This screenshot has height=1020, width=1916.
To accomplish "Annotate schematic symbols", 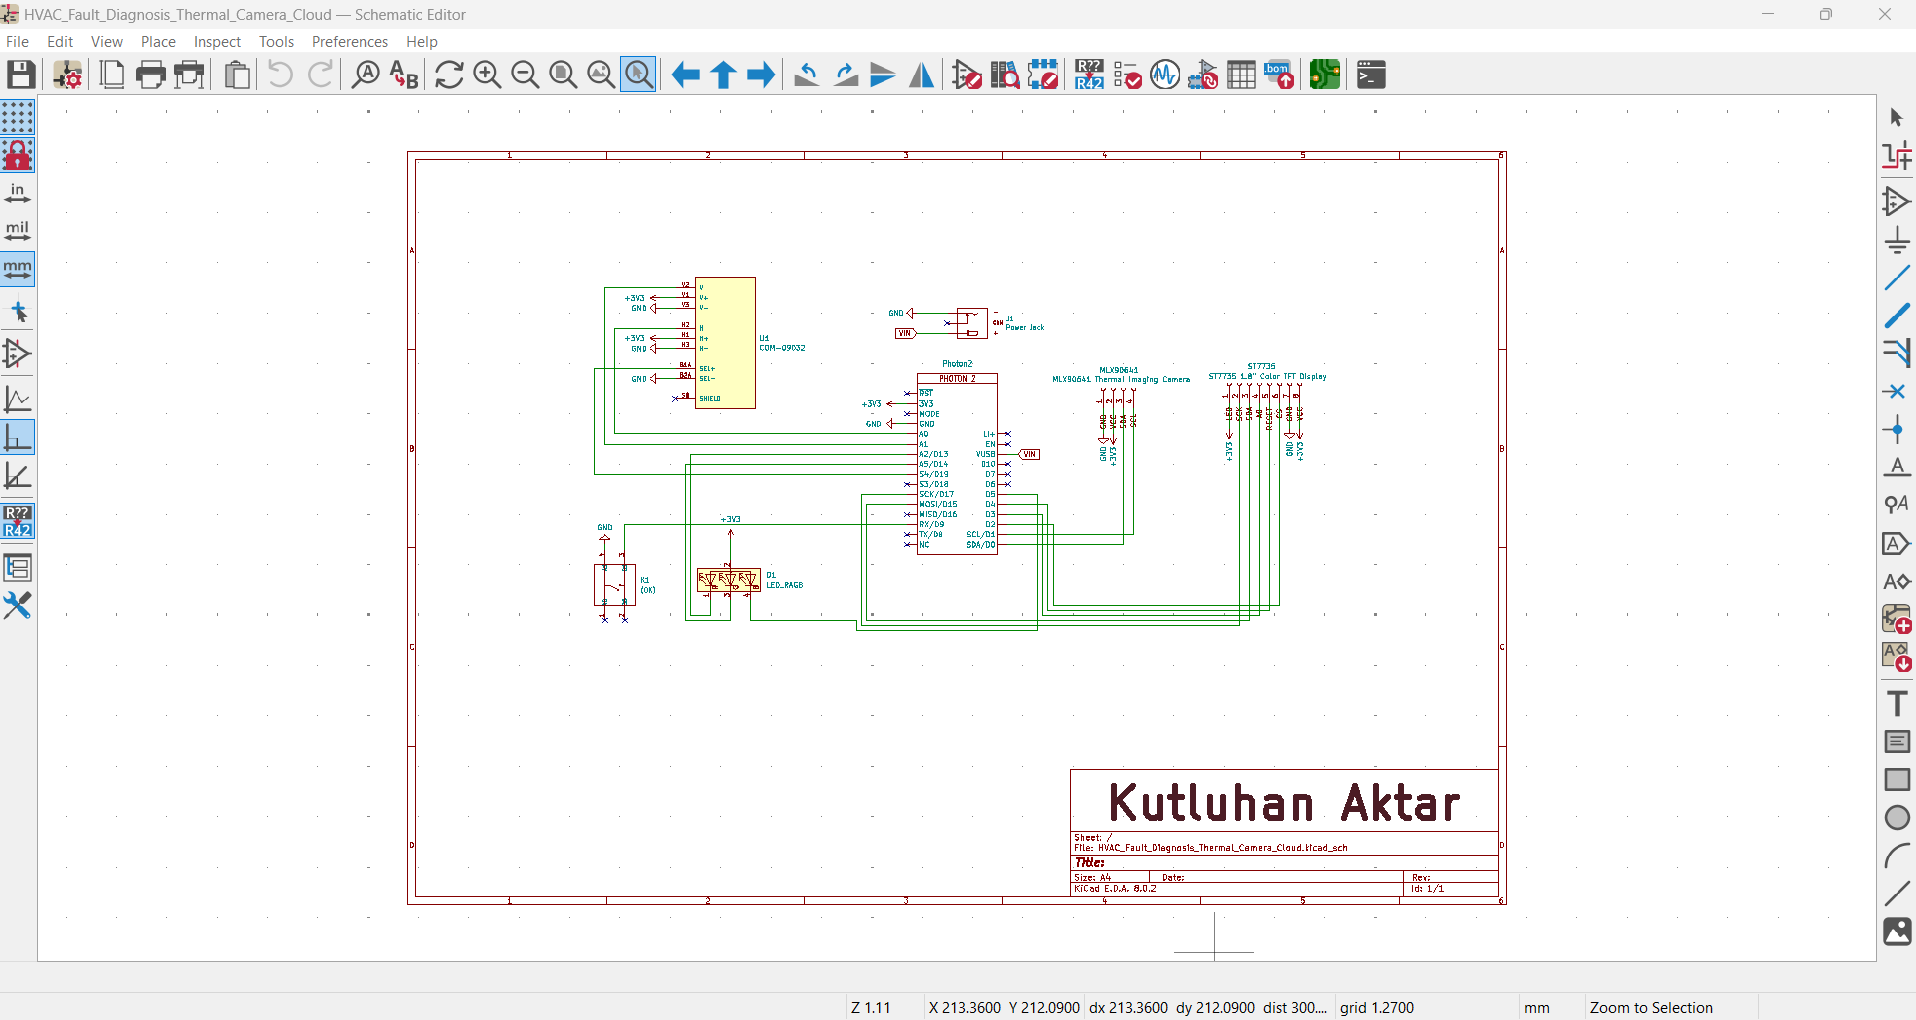I will pos(1089,74).
